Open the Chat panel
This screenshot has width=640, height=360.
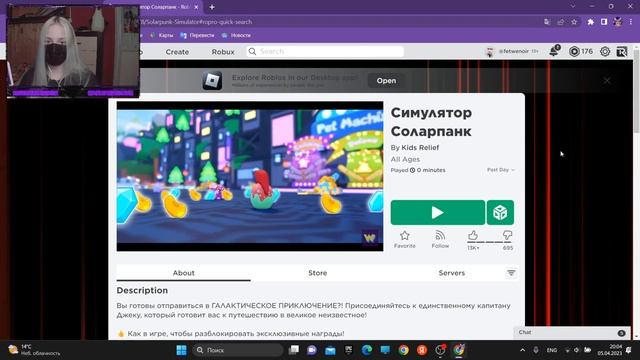571,333
